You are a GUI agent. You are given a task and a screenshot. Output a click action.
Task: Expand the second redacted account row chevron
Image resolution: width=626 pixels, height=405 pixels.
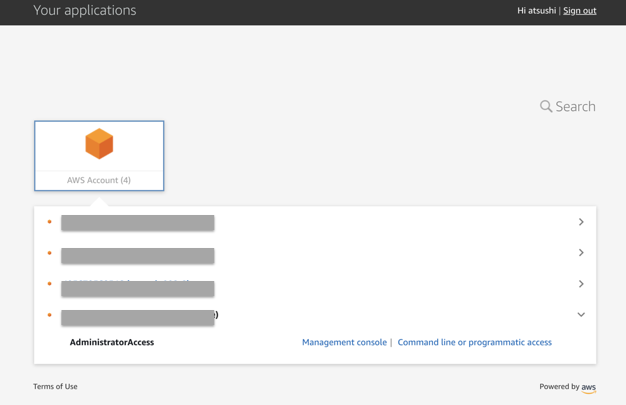coord(581,252)
